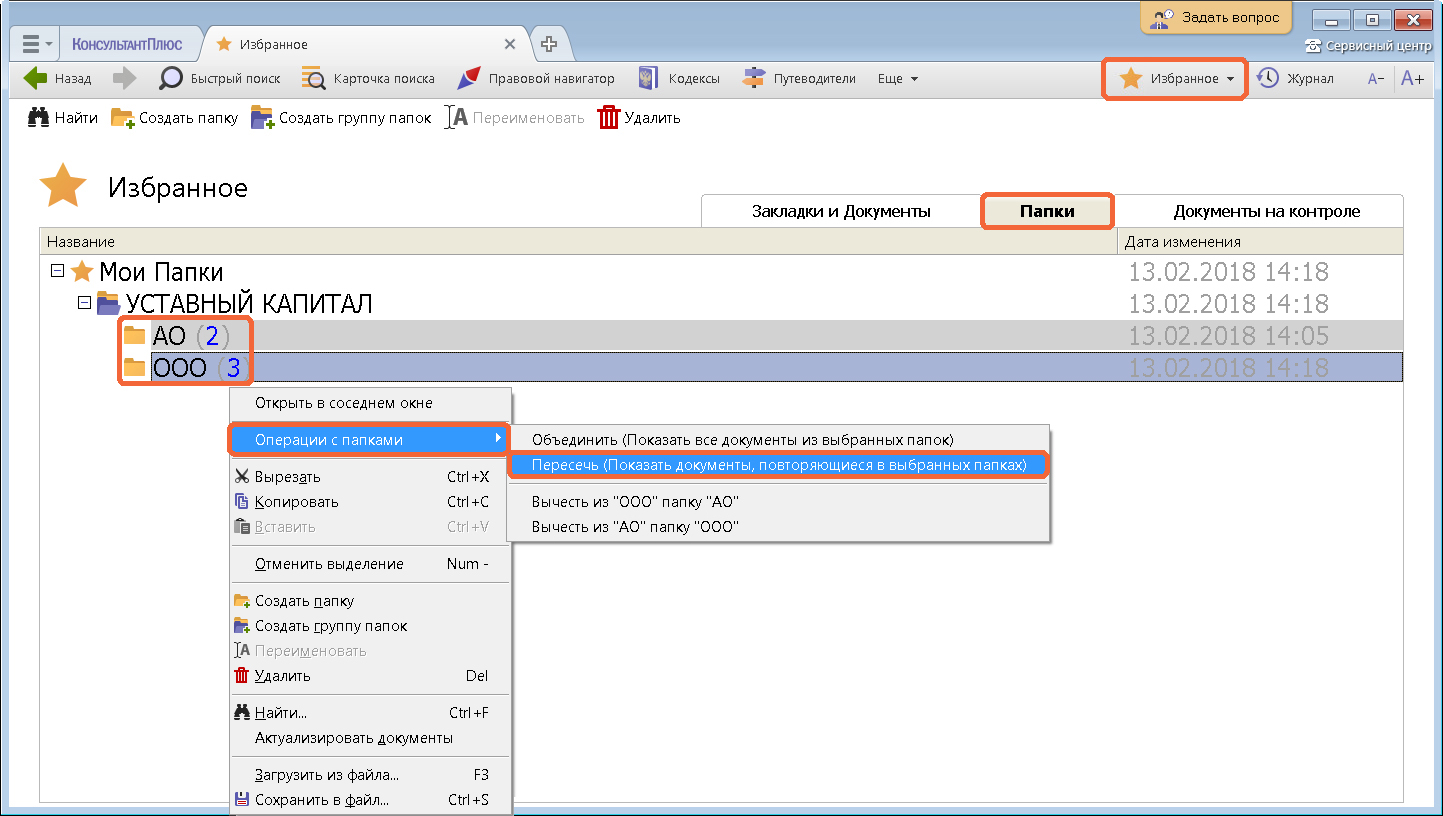Screen dimensions: 1443x816
Task: Add a new tab with the plus button
Action: 548,44
